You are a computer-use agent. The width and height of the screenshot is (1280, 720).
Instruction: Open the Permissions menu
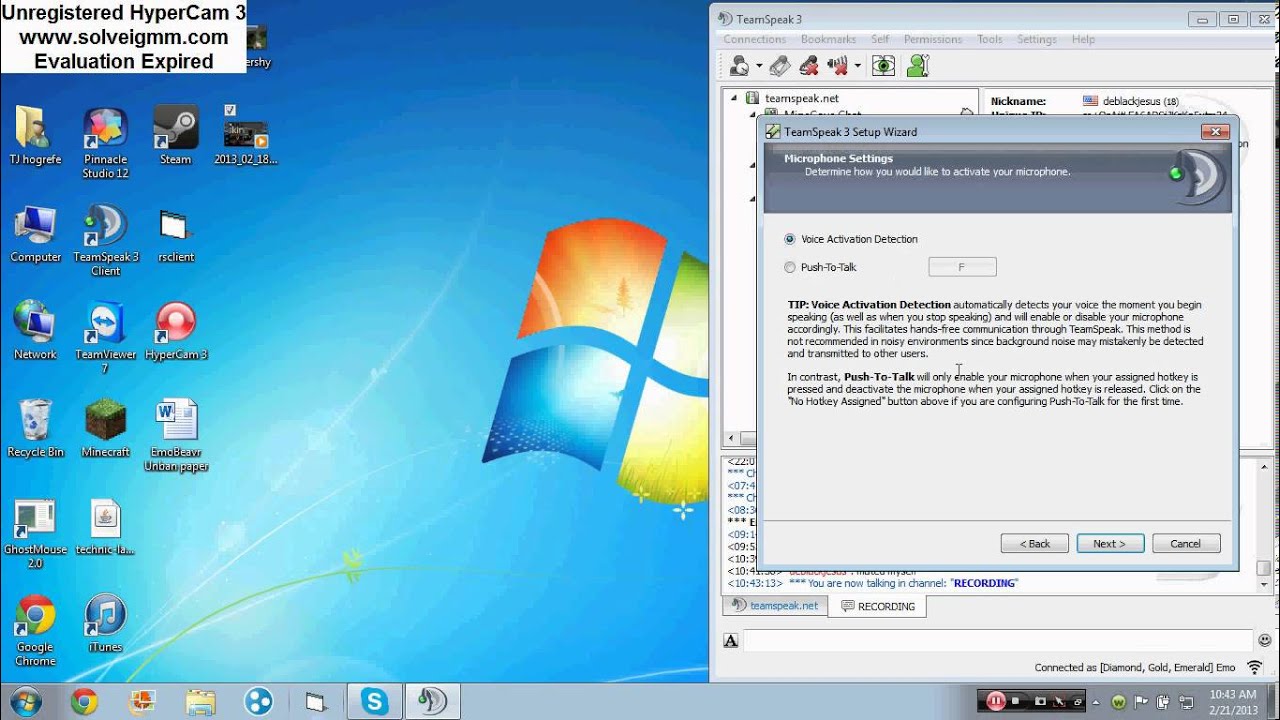coord(933,39)
